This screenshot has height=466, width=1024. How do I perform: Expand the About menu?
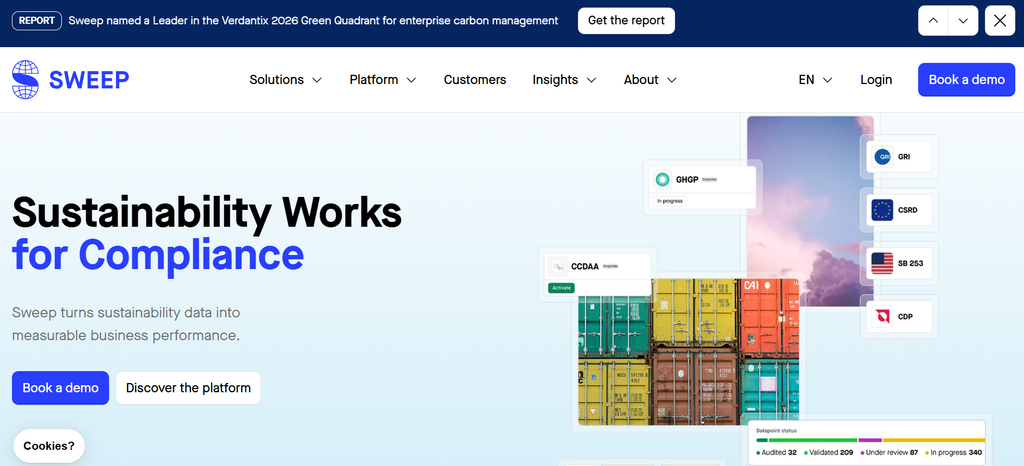tap(650, 80)
